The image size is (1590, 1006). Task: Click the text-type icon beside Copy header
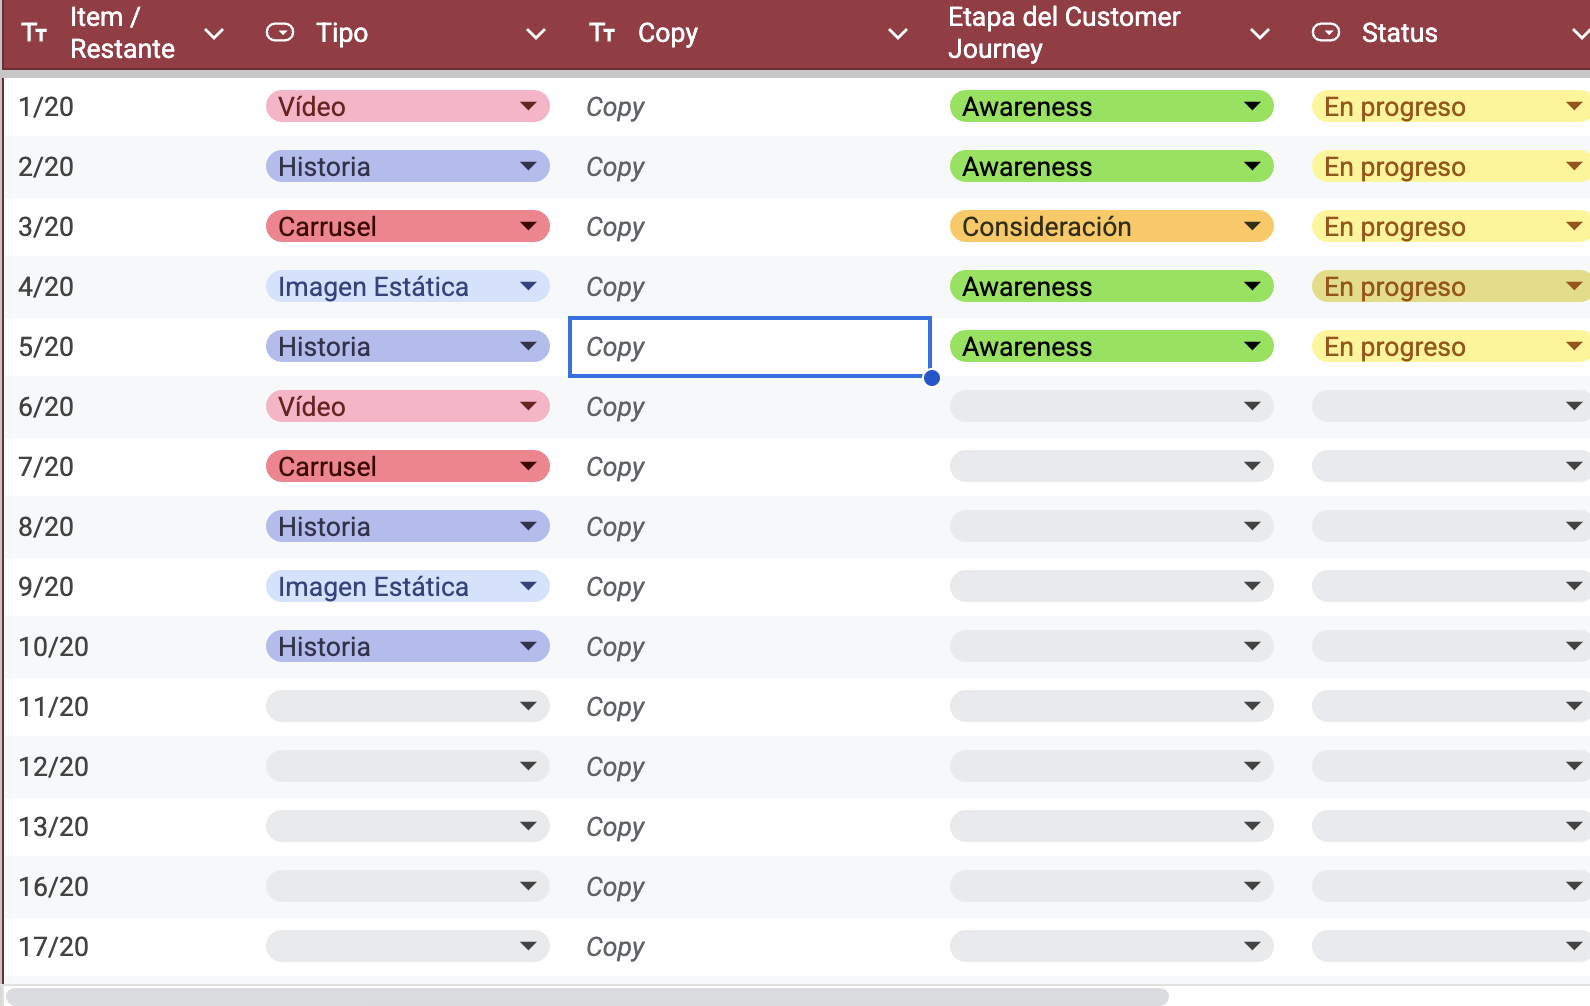tap(602, 33)
